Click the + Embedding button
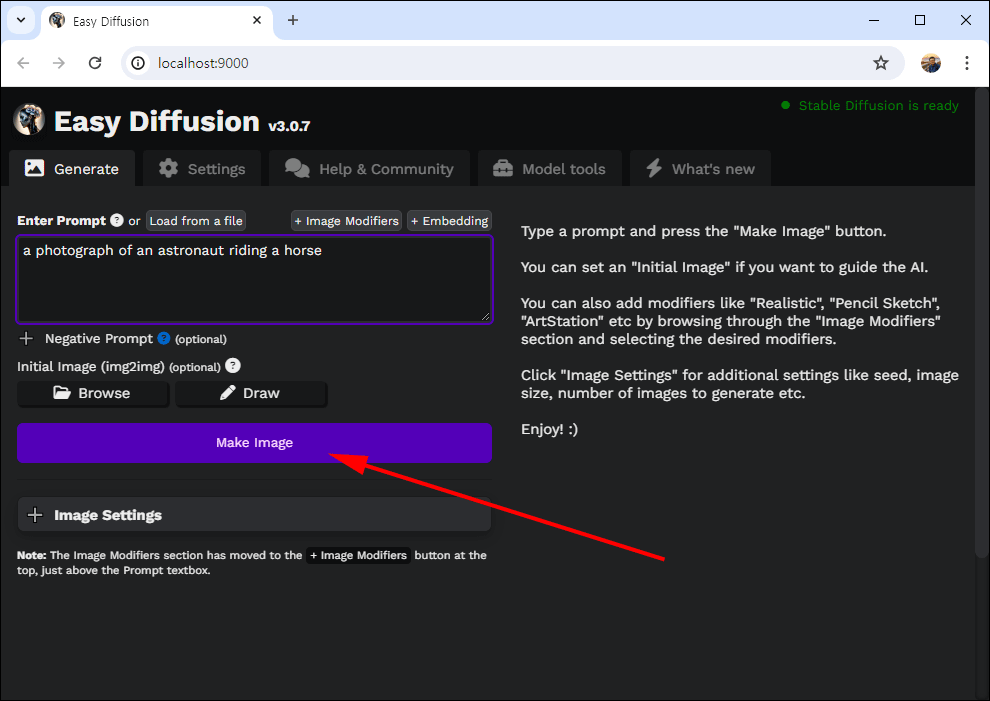The image size is (990, 701). click(x=450, y=221)
